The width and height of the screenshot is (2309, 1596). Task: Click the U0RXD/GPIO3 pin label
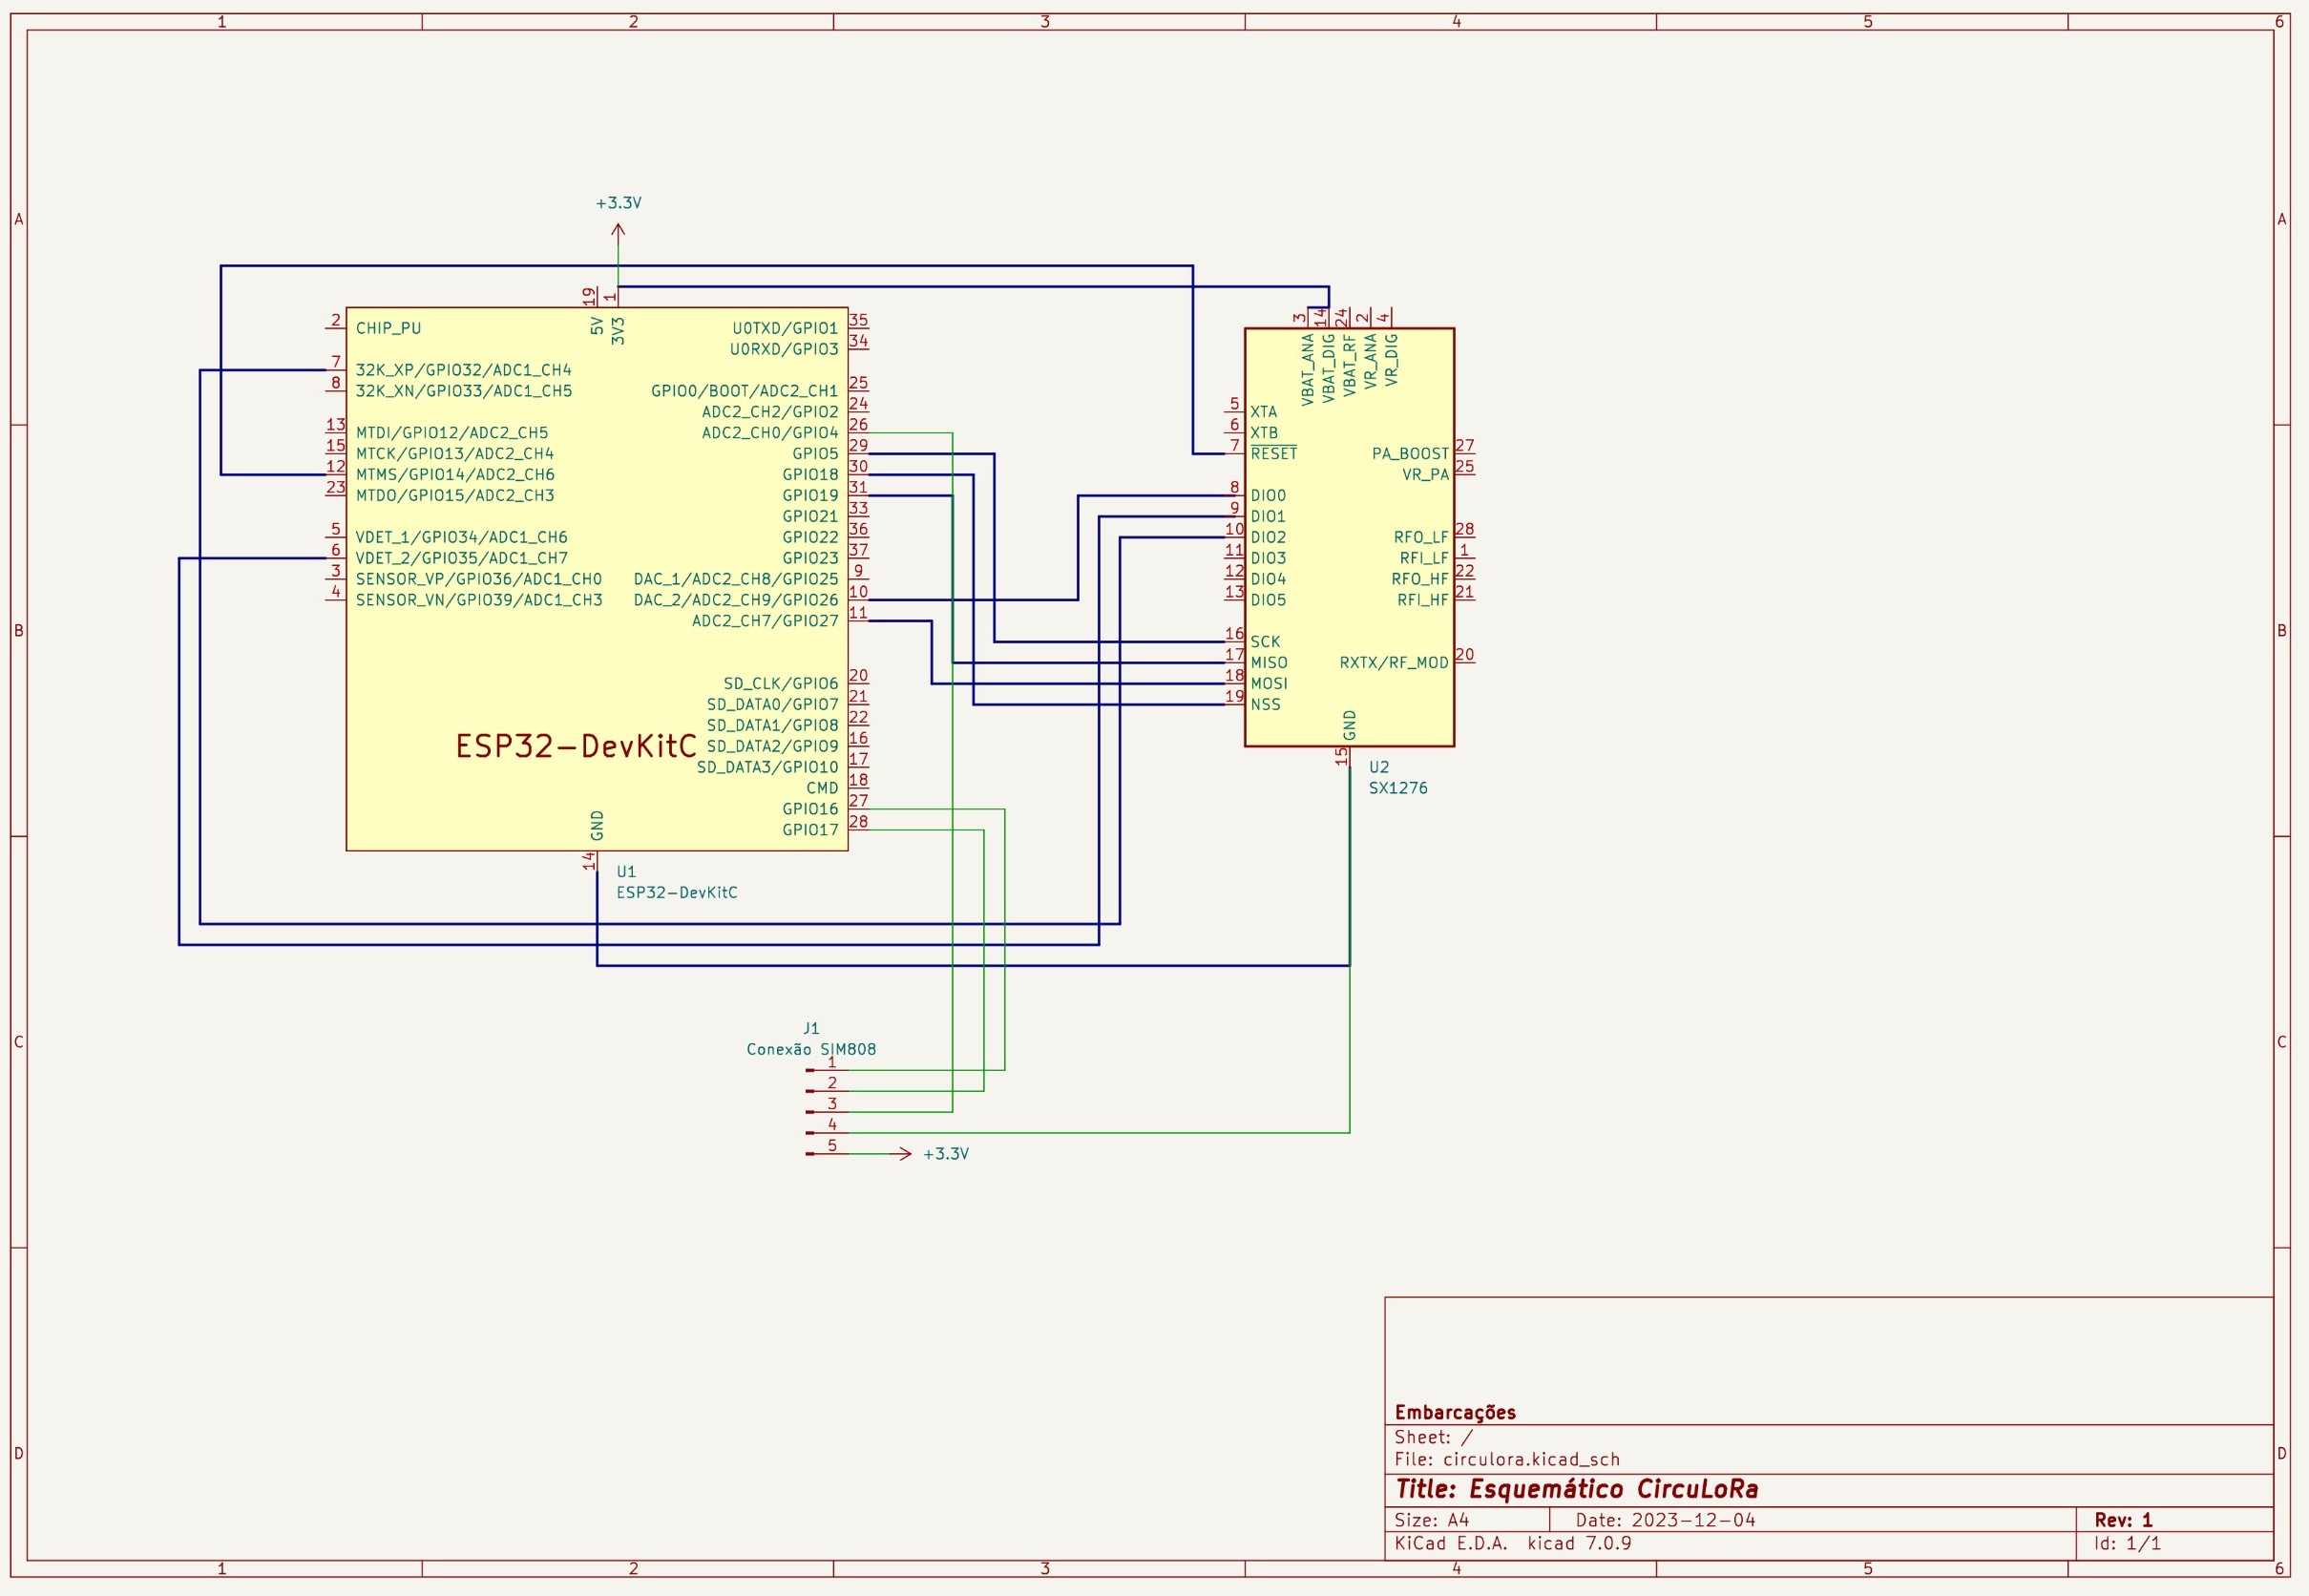click(x=784, y=349)
